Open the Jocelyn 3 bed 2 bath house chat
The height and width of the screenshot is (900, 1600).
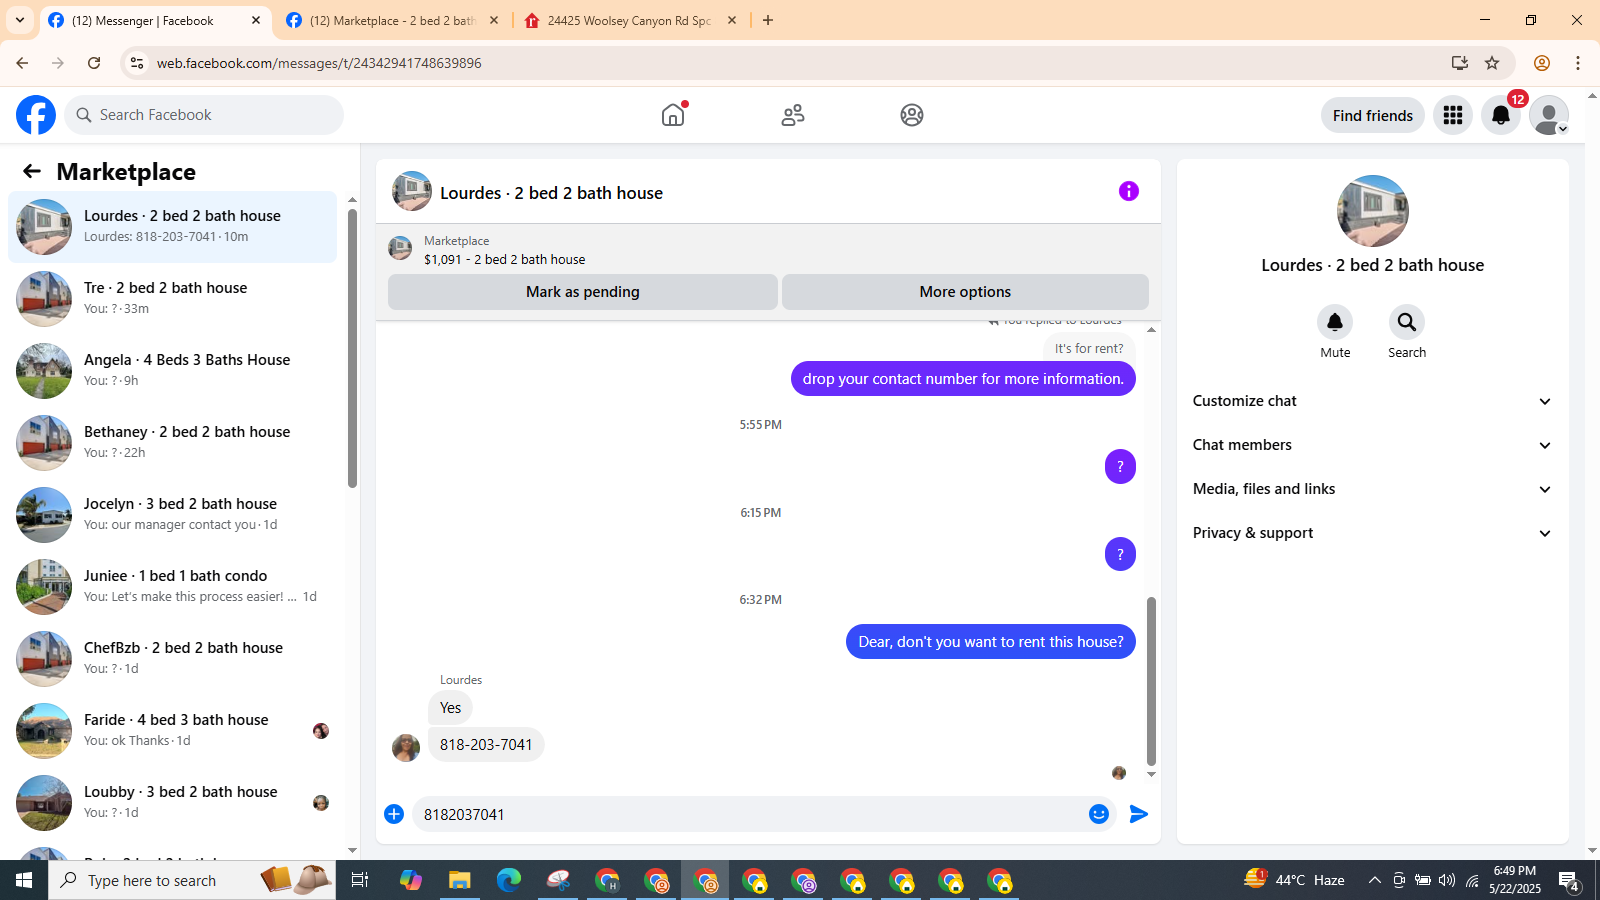coord(172,515)
